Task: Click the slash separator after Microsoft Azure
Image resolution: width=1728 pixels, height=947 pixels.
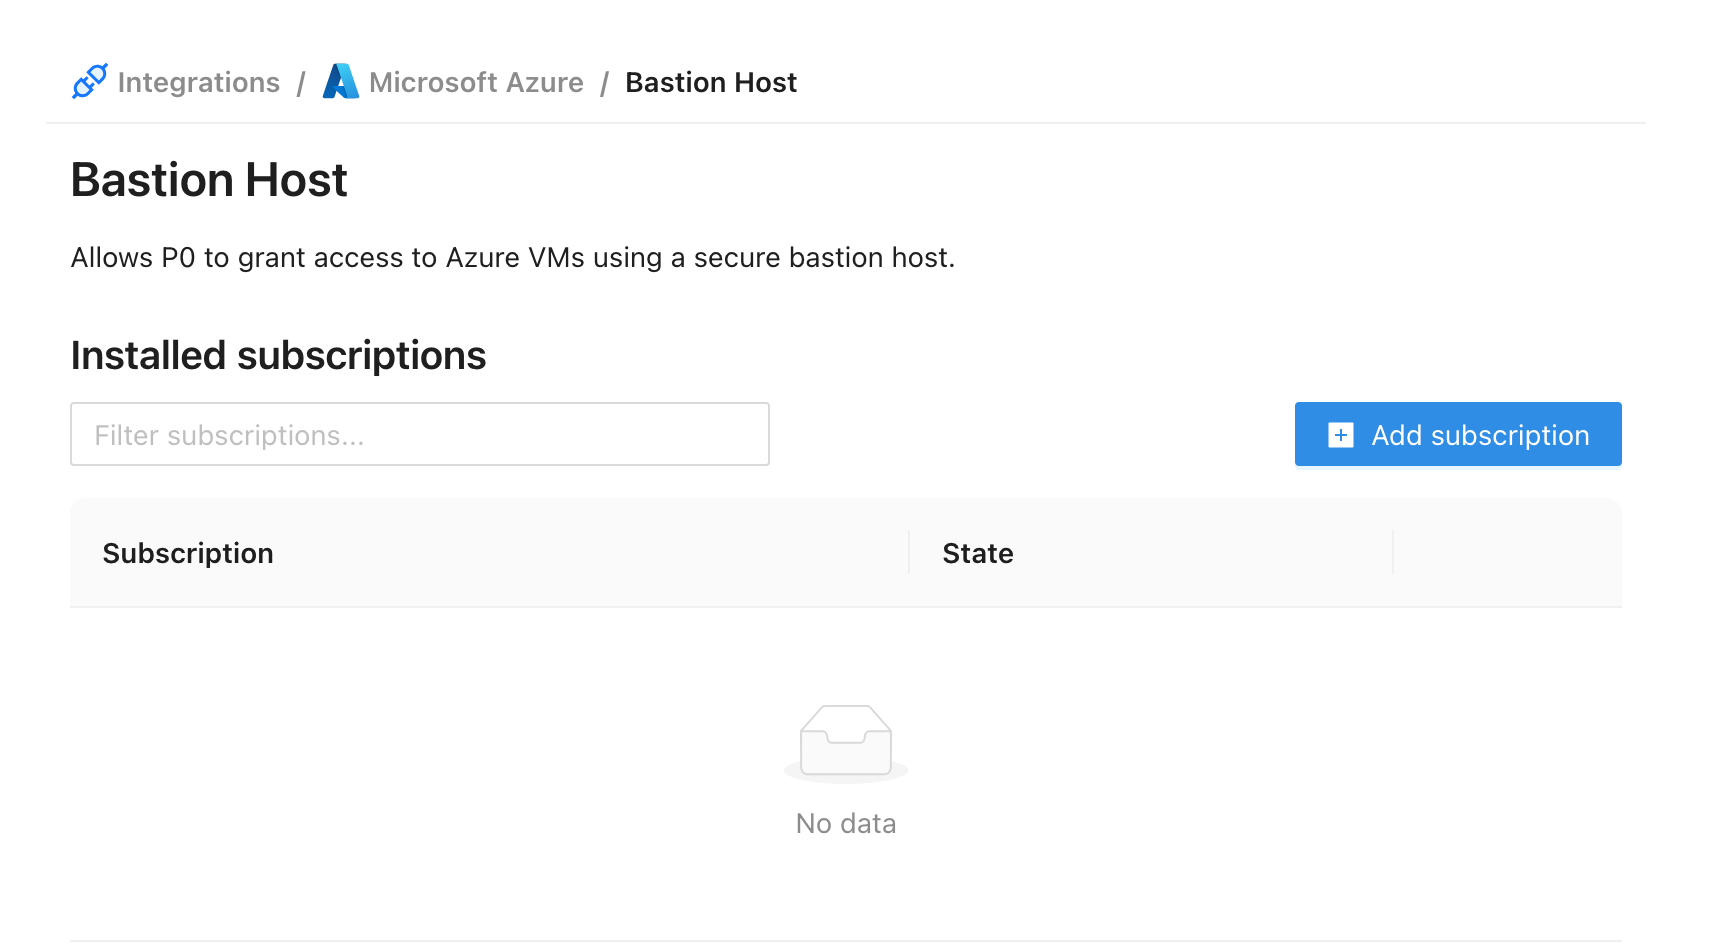Action: 605,83
